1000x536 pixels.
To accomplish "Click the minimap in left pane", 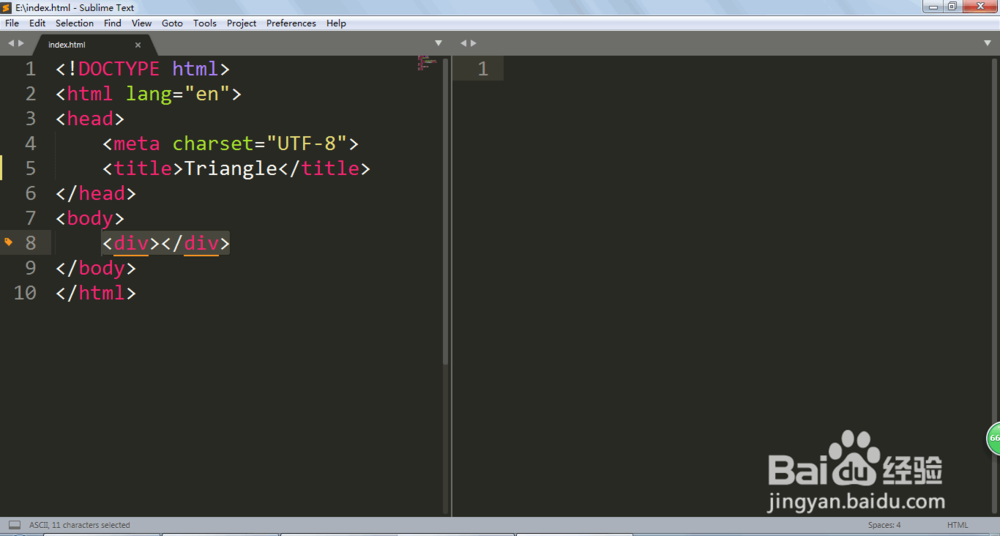I will pyautogui.click(x=427, y=63).
